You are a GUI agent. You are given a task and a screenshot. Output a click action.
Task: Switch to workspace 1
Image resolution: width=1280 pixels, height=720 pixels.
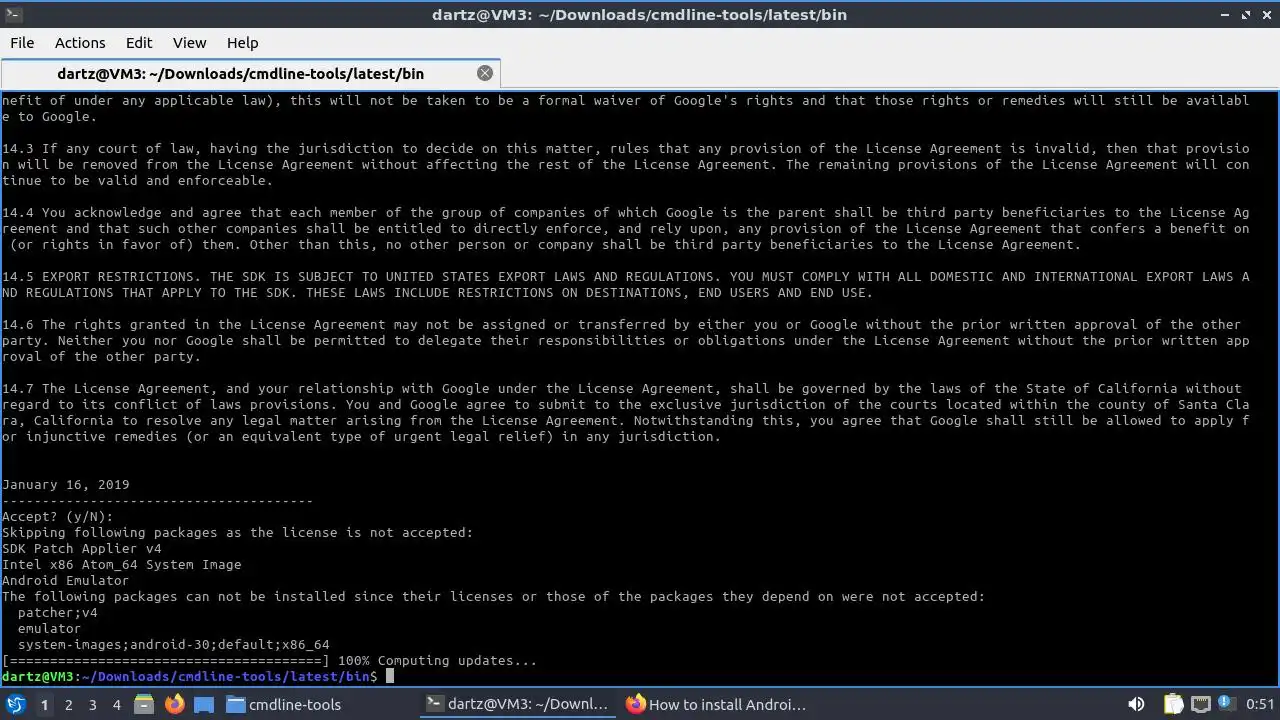(44, 704)
